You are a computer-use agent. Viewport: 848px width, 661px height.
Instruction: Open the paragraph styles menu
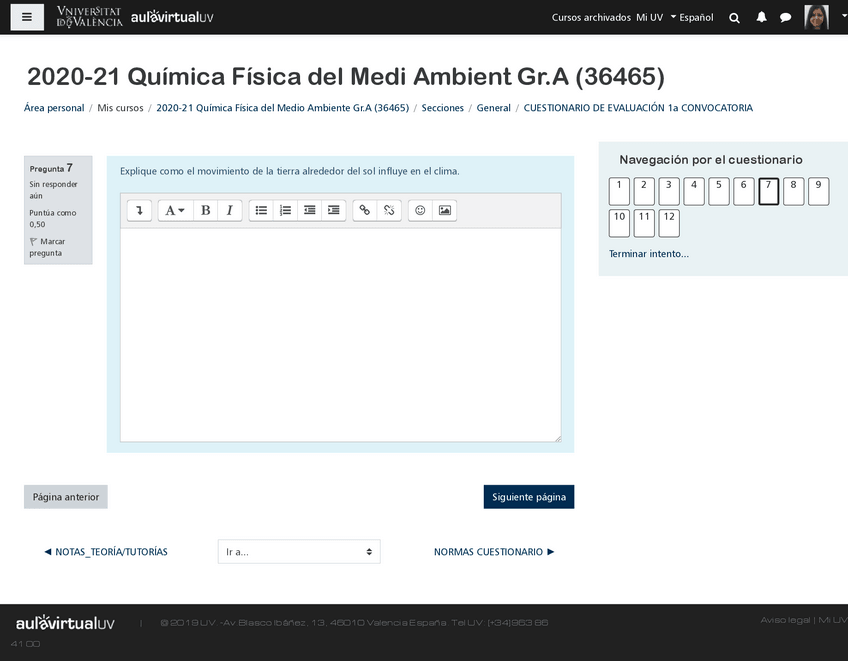175,210
